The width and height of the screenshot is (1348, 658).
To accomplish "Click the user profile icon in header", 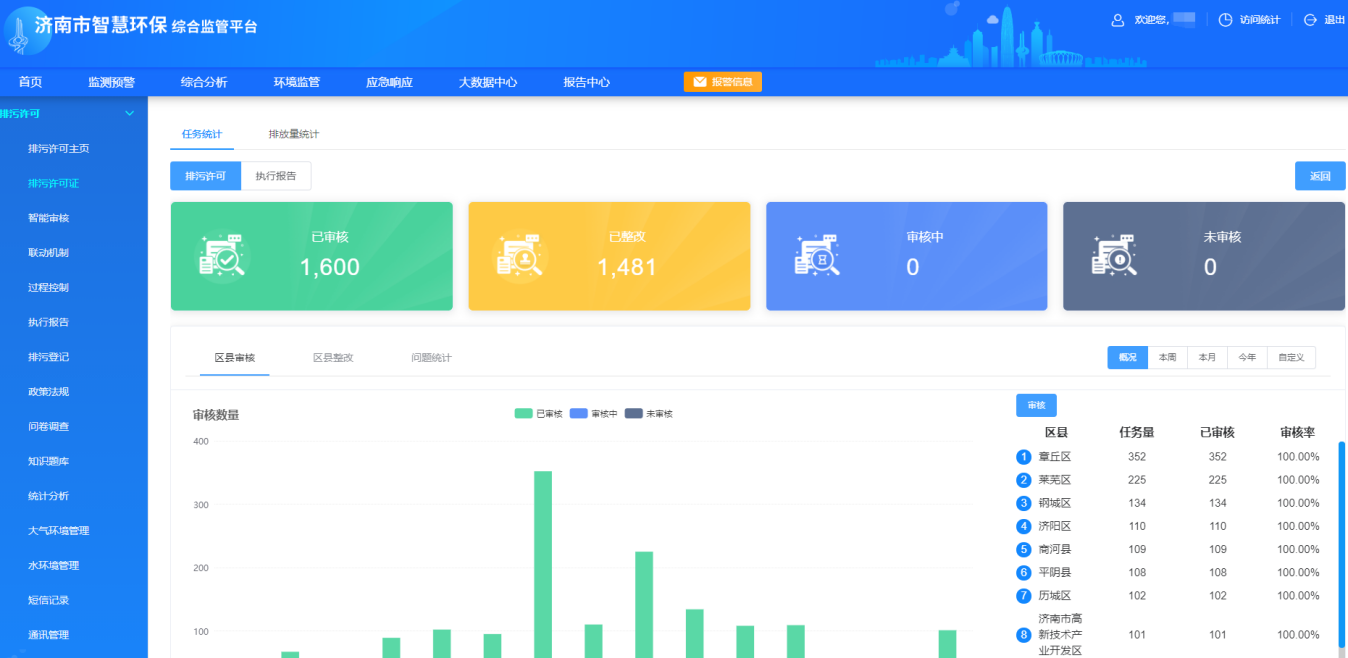I will [x=1118, y=20].
